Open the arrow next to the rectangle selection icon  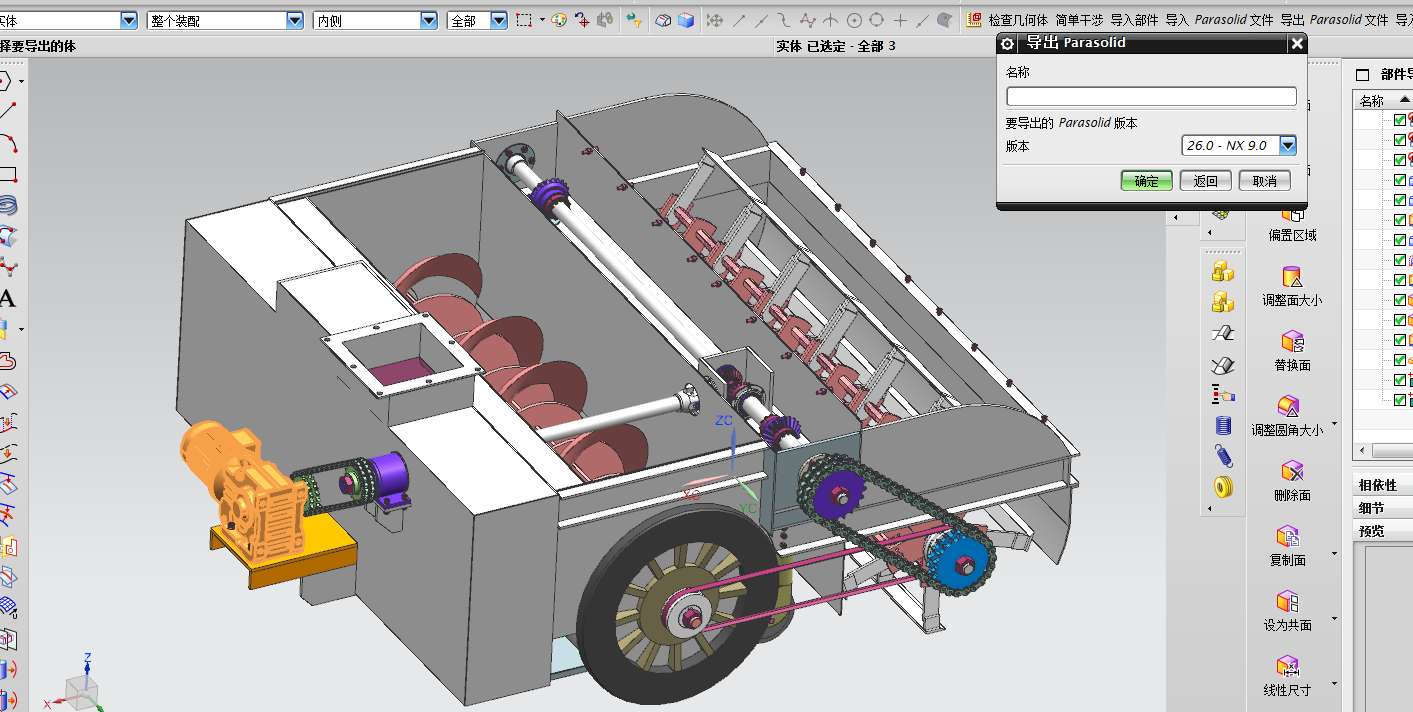[x=542, y=20]
